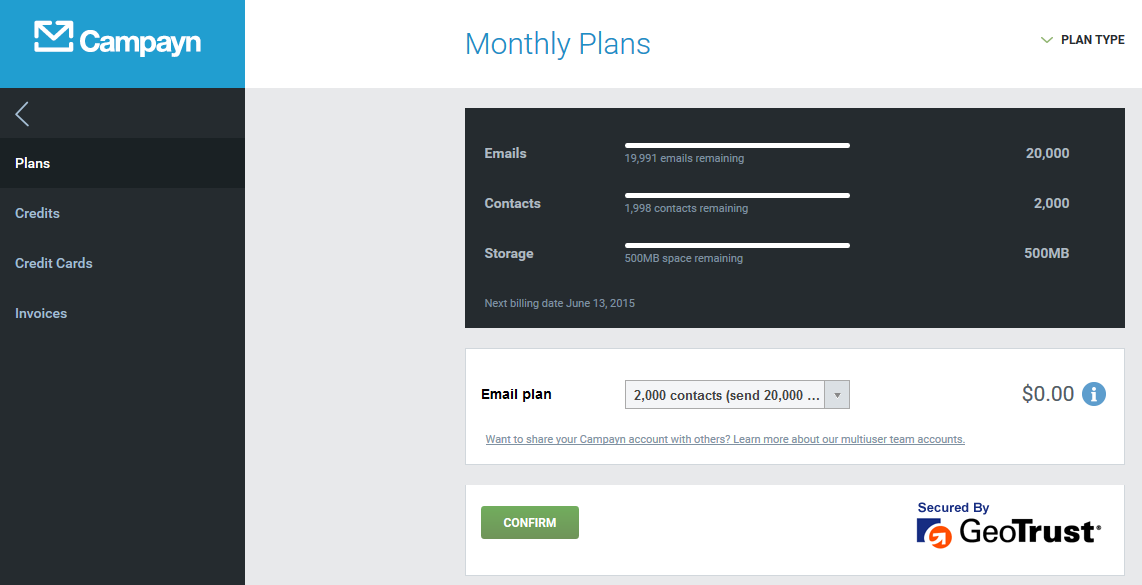Click the Next billing date text

pos(560,303)
